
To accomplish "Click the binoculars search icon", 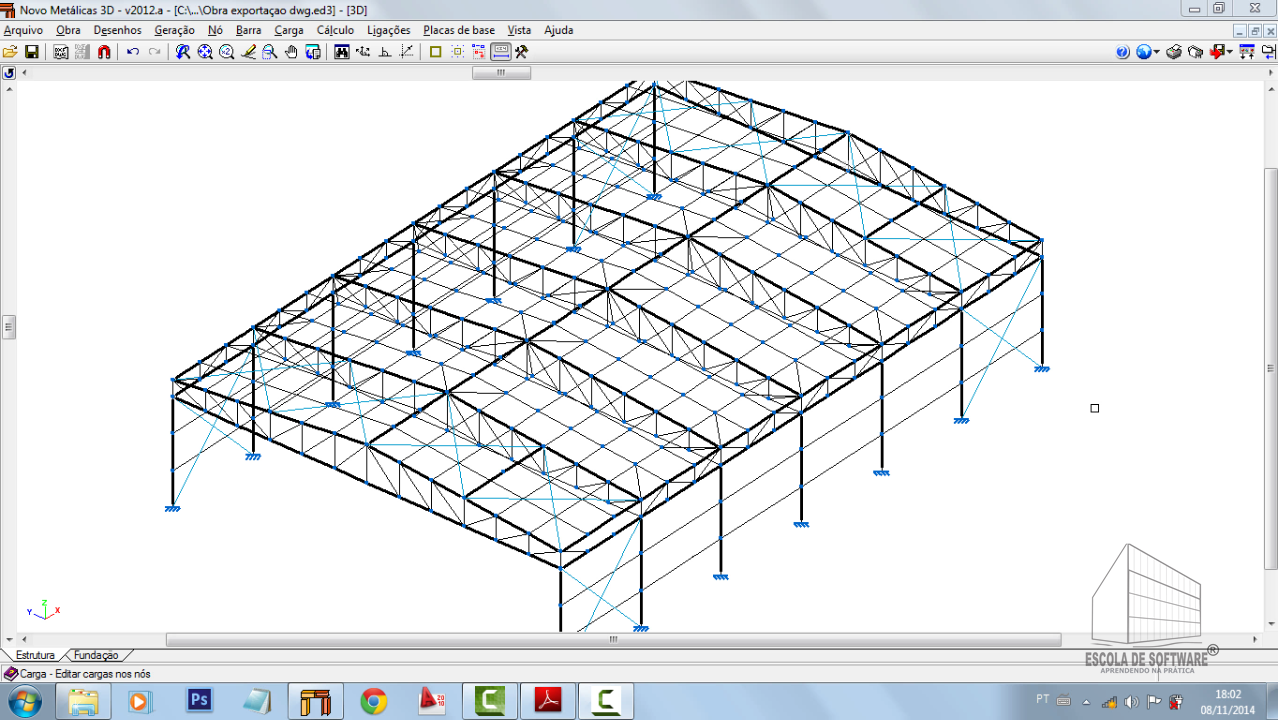I will pyautogui.click(x=342, y=52).
